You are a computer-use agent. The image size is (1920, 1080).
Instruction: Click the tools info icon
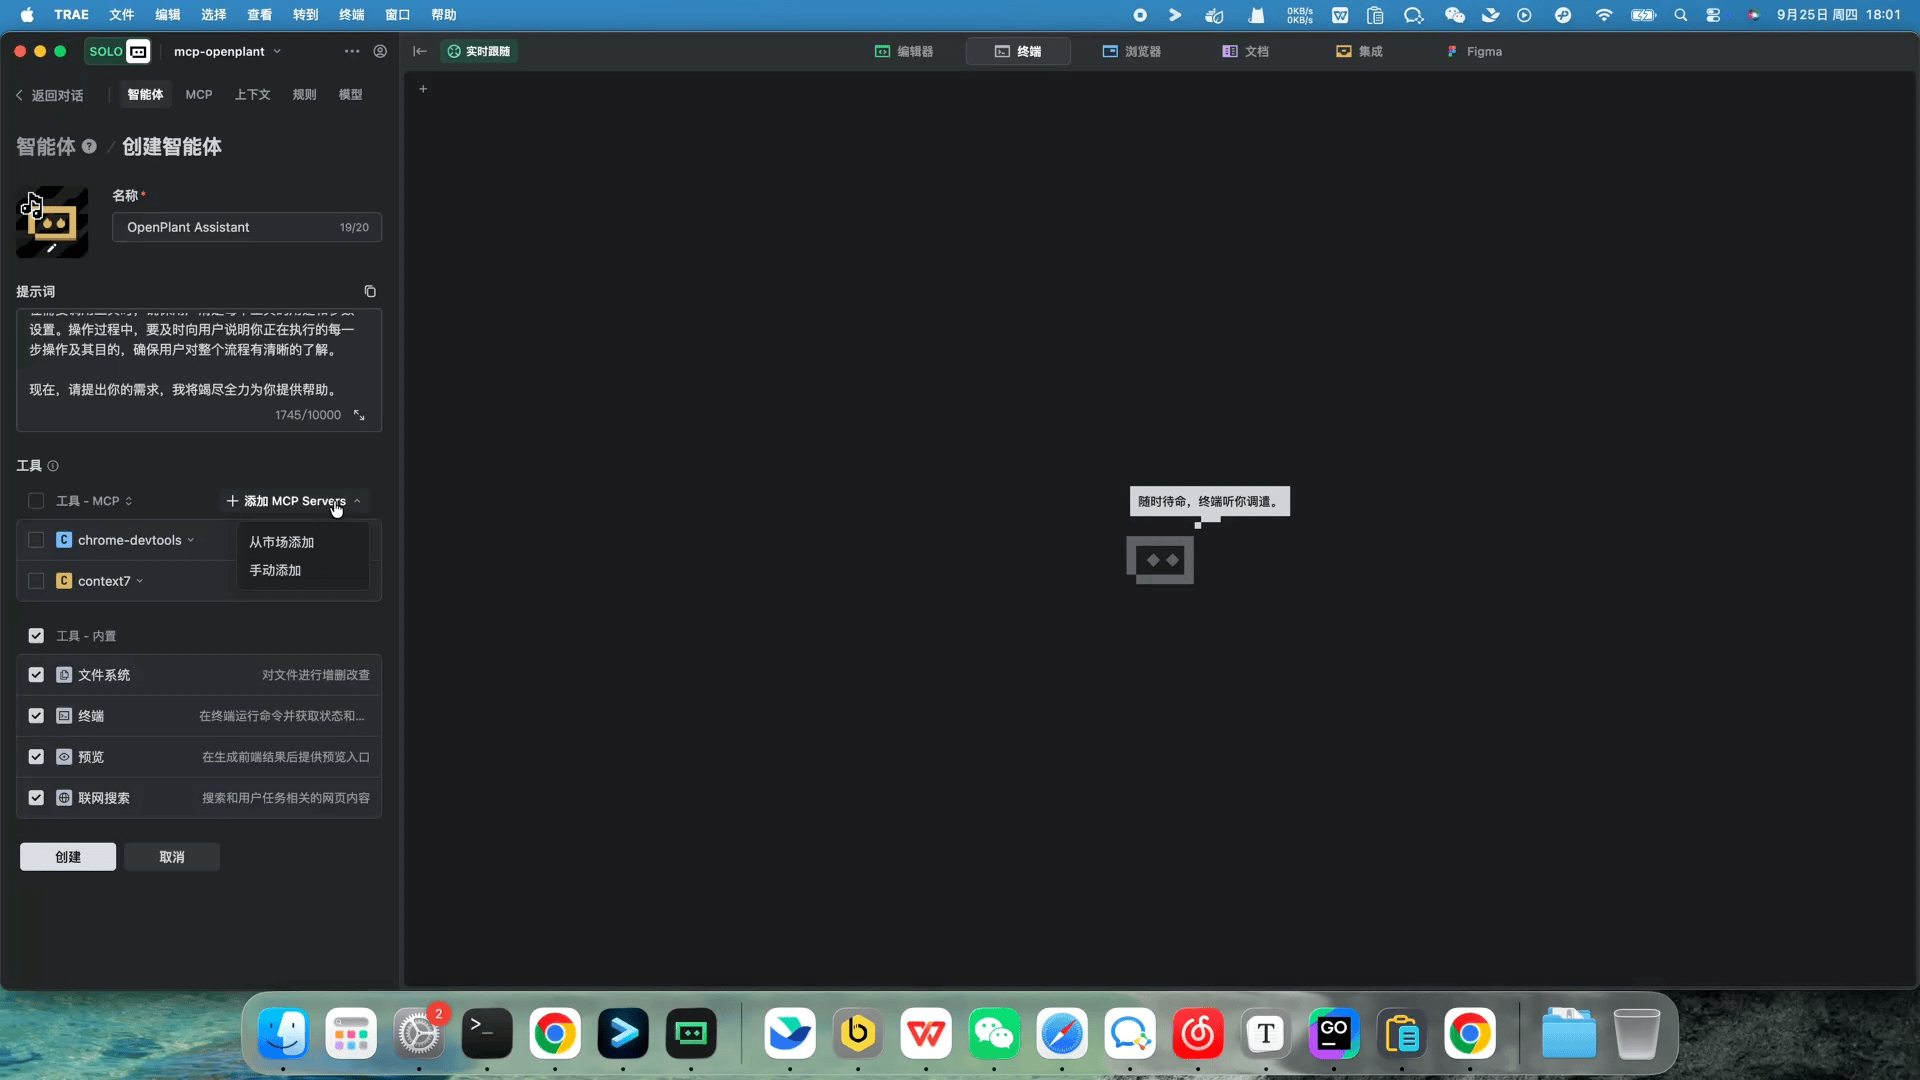[53, 466]
